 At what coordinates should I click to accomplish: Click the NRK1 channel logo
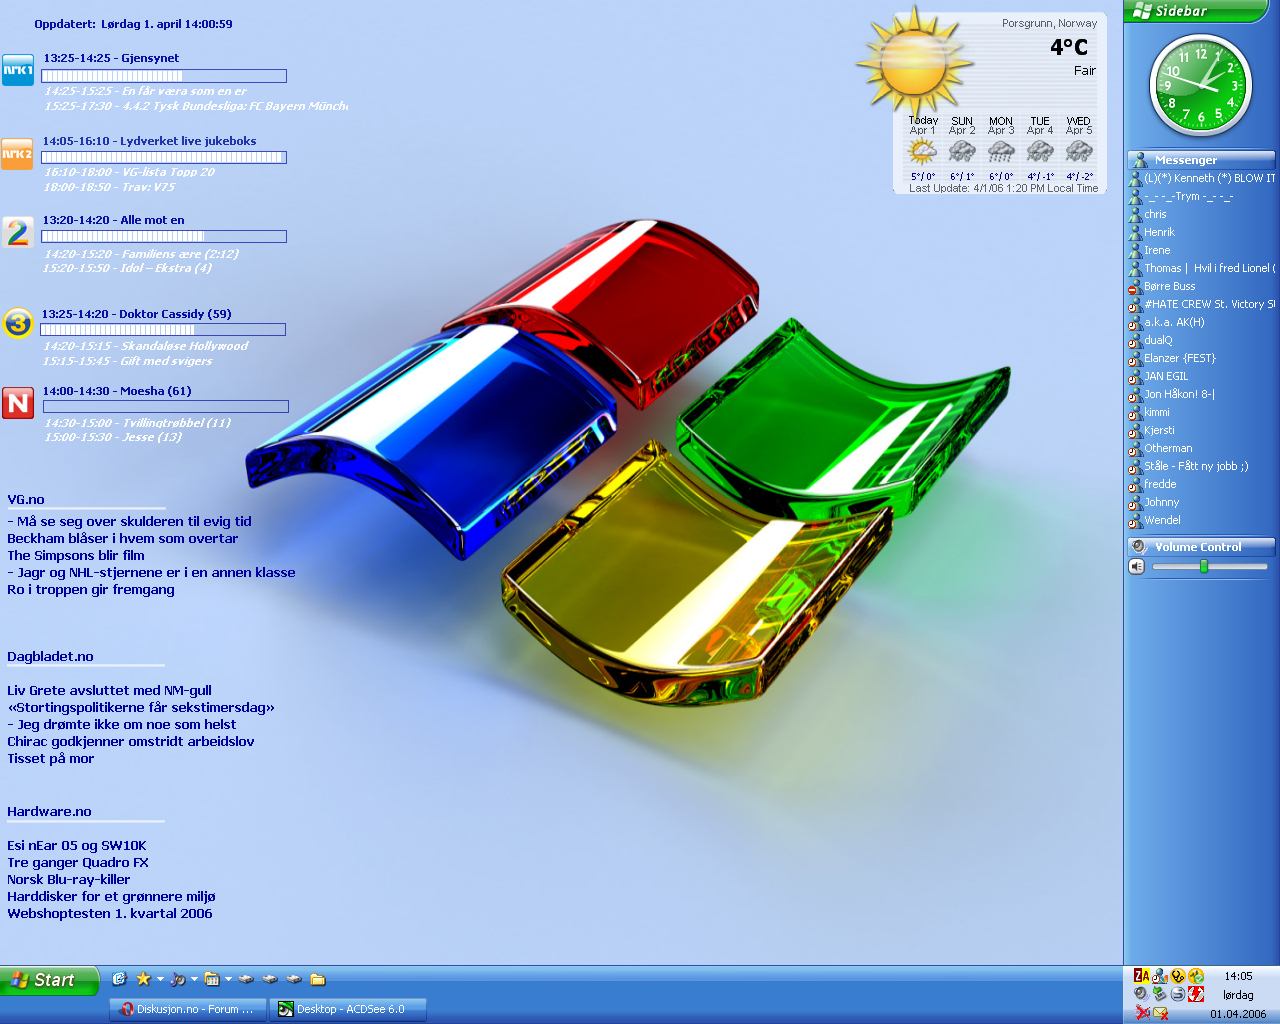[x=18, y=70]
